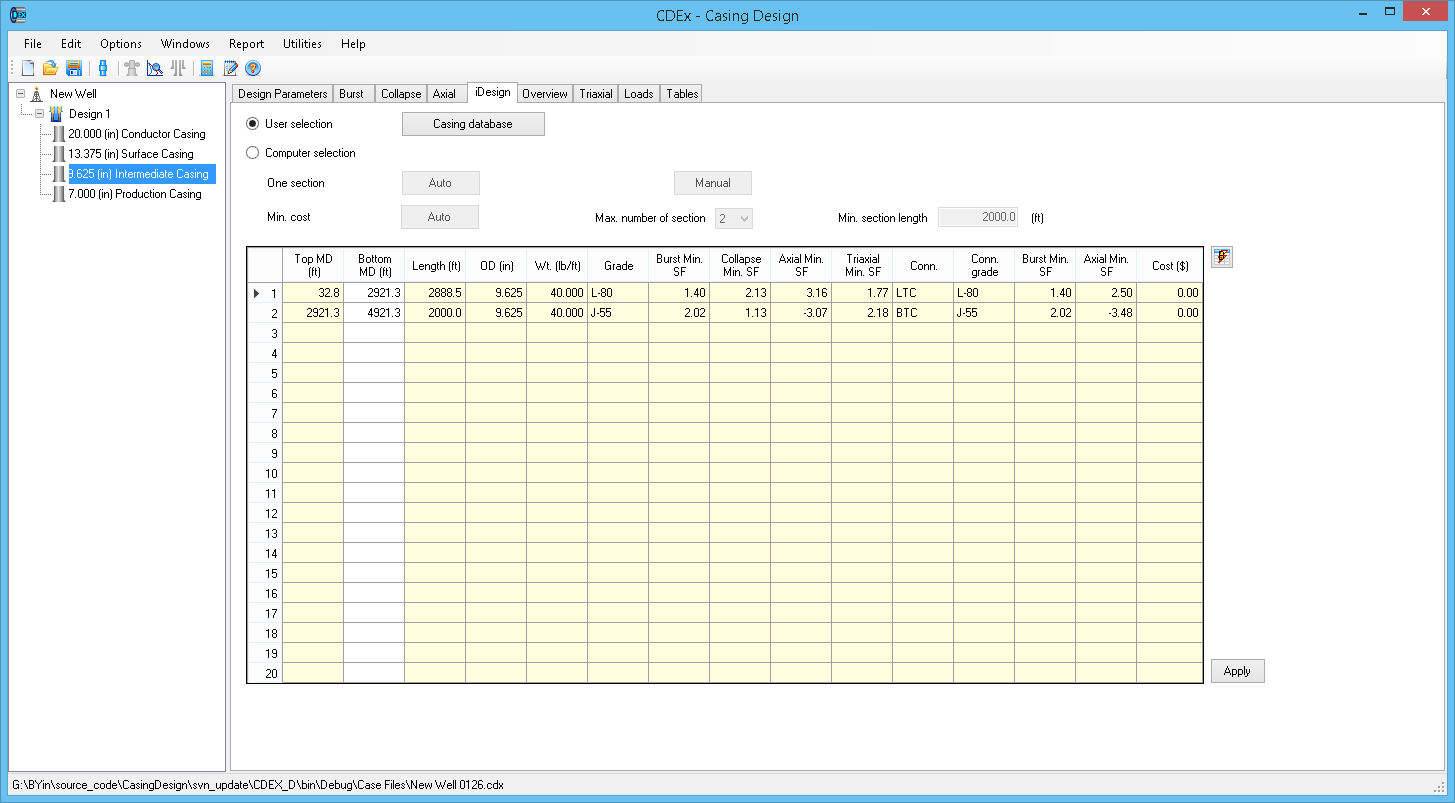Collapse the Design 1 tree node
1455x803 pixels.
pos(40,114)
